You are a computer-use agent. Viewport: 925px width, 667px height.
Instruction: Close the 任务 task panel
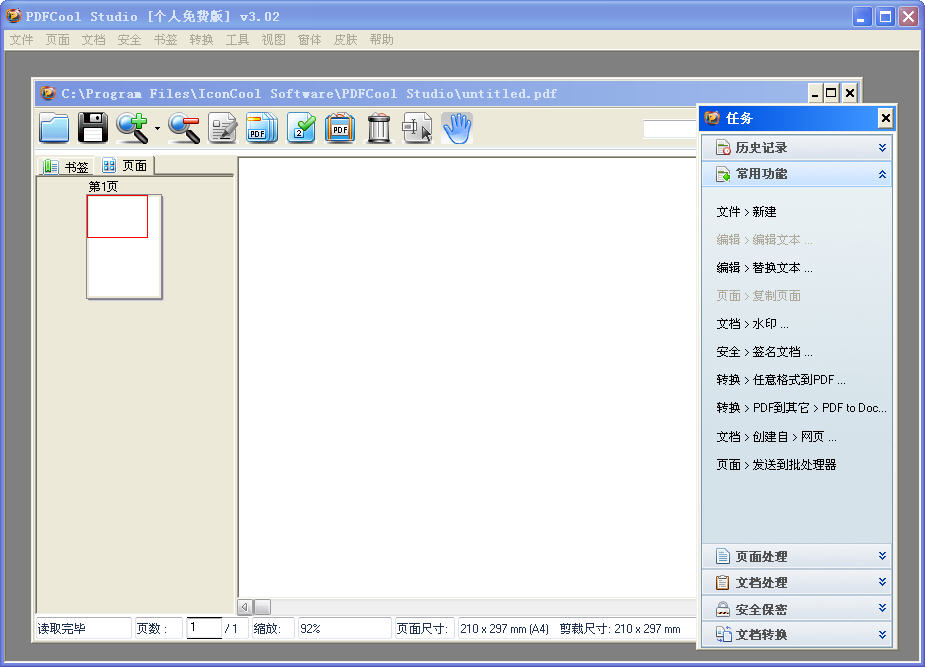point(885,119)
